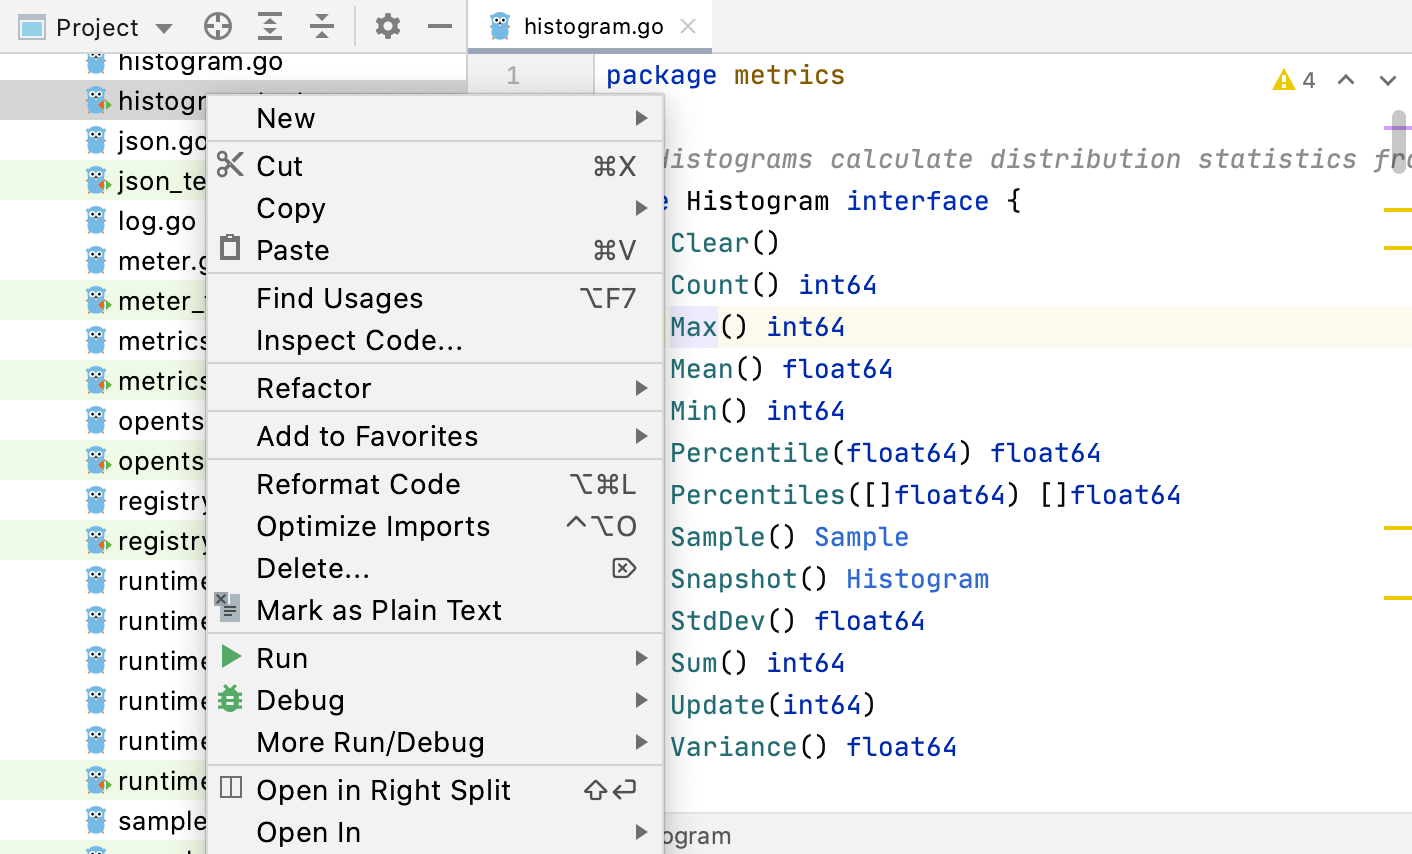Click the yellow warning inspection icon
The height and width of the screenshot is (854, 1412).
tap(1284, 80)
